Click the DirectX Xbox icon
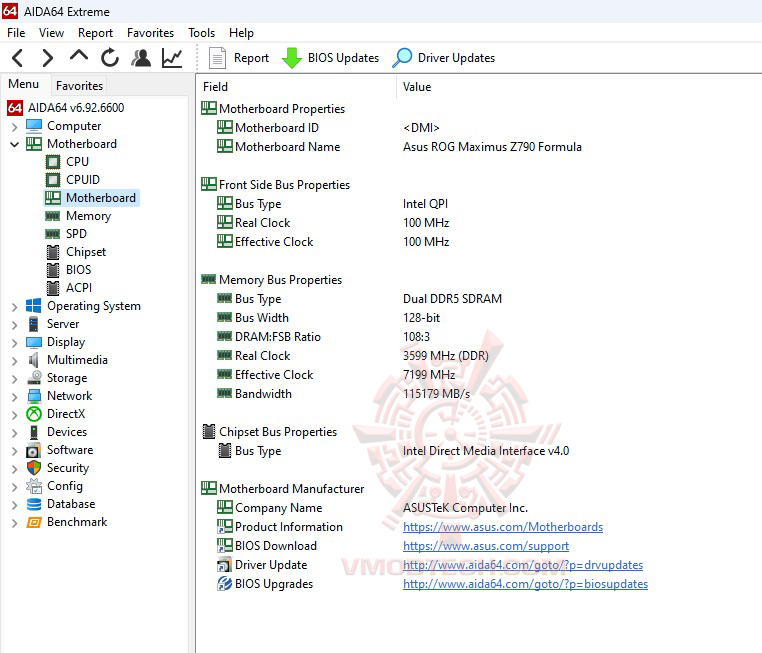The height and width of the screenshot is (653, 762). (34, 414)
